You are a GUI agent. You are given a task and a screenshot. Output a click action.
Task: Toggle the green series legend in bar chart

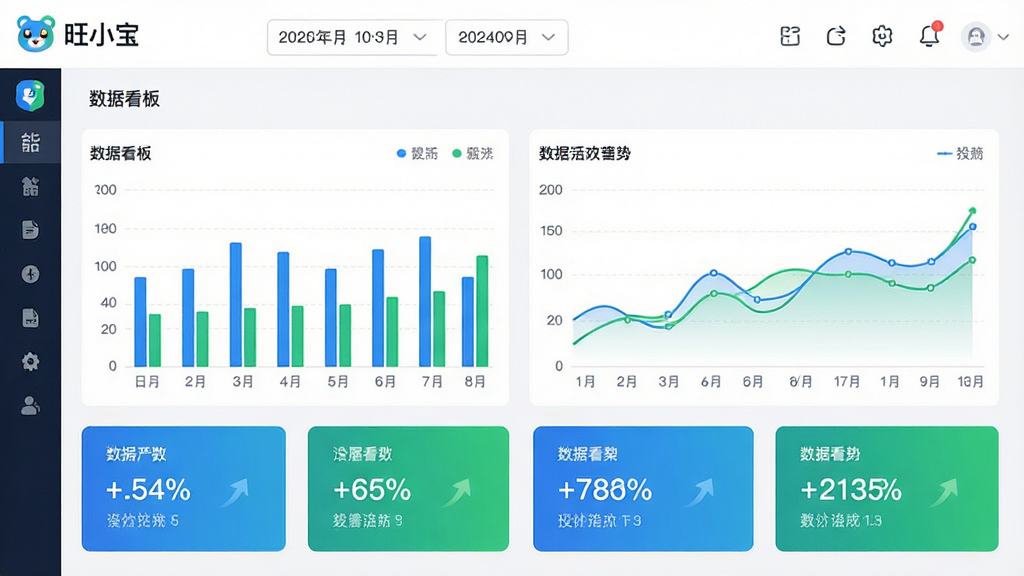click(472, 153)
